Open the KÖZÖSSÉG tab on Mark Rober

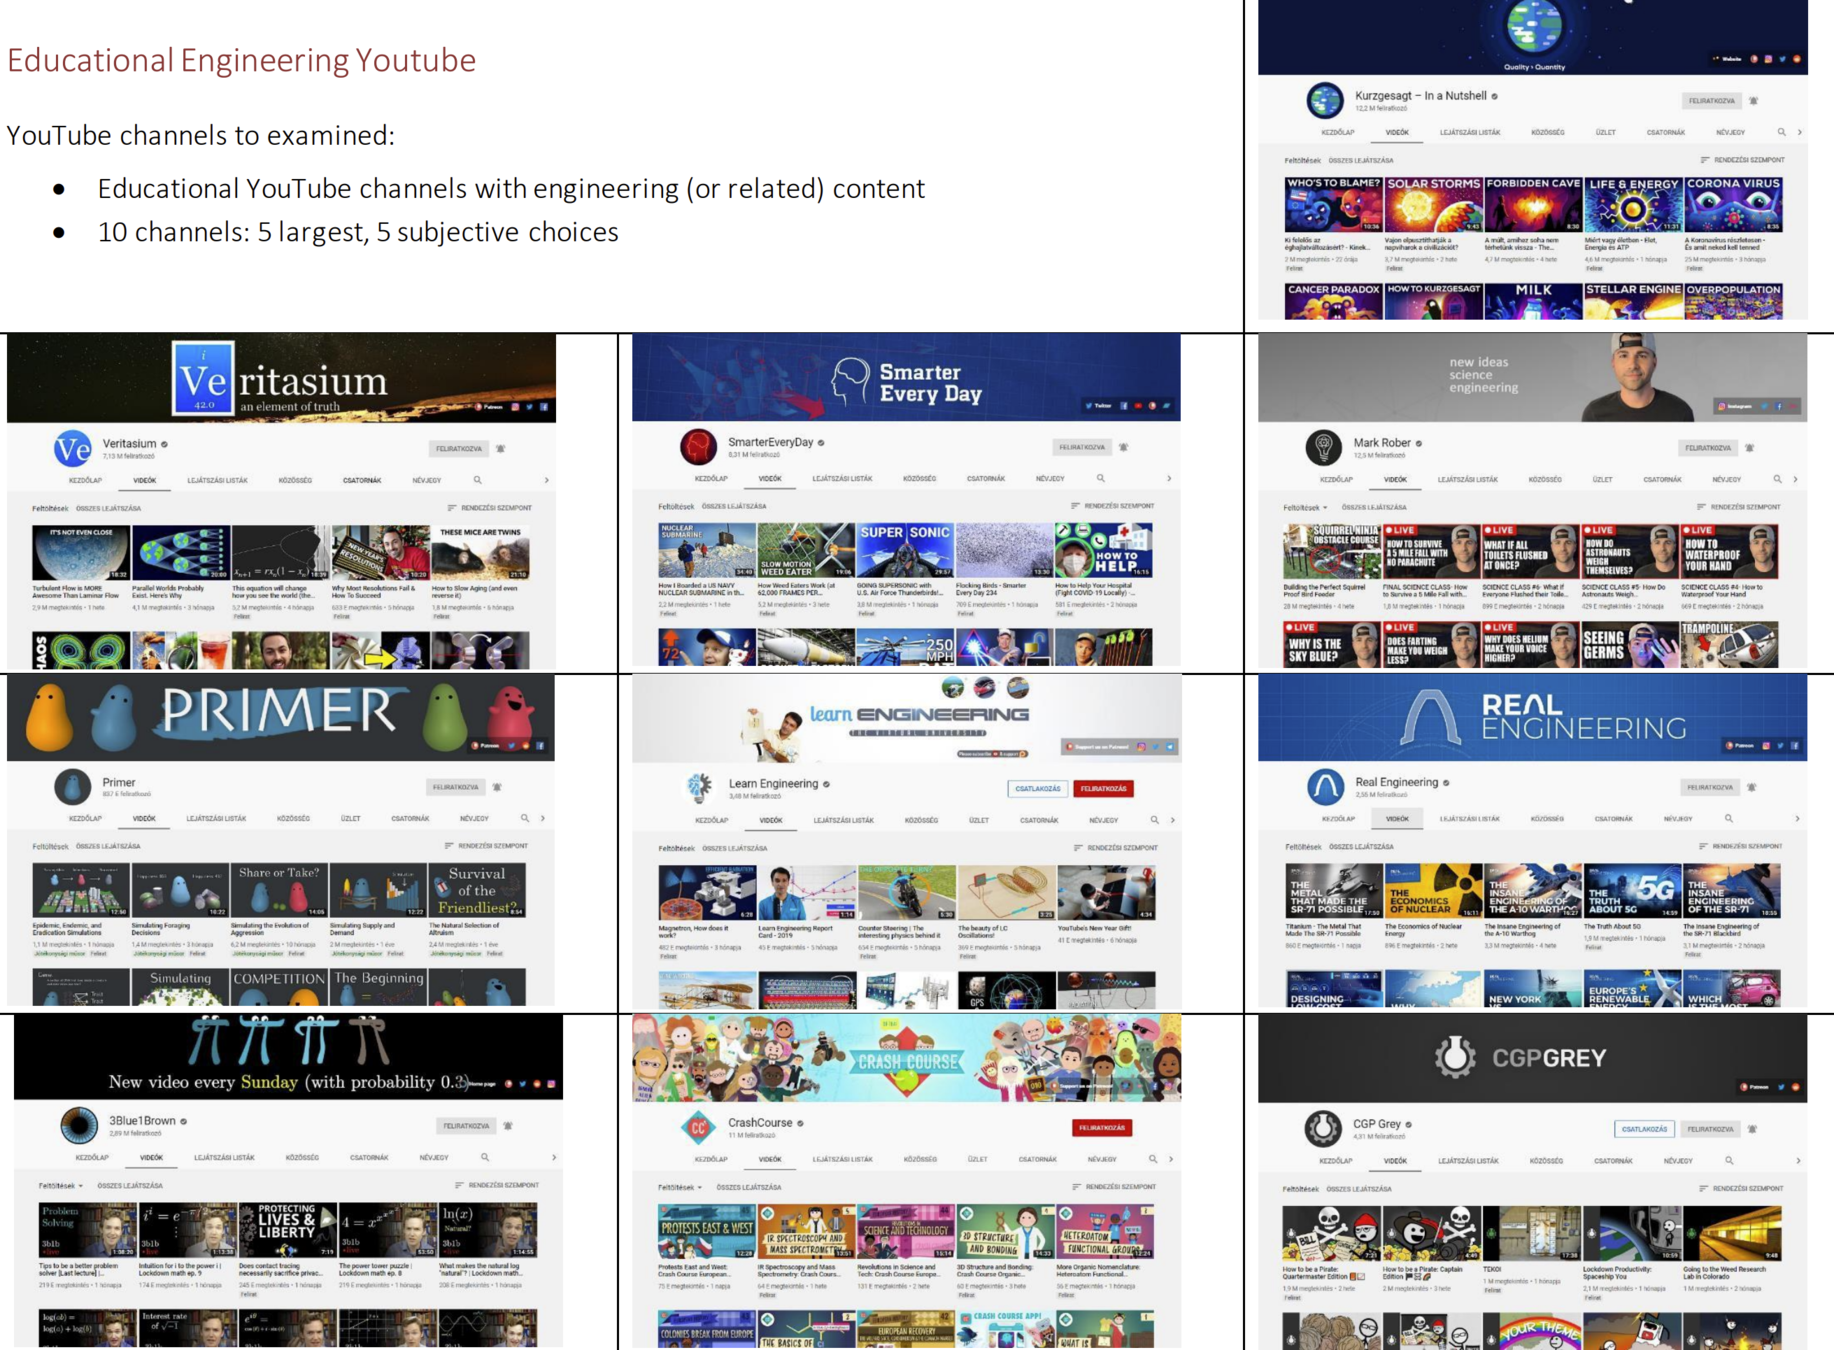click(1545, 479)
